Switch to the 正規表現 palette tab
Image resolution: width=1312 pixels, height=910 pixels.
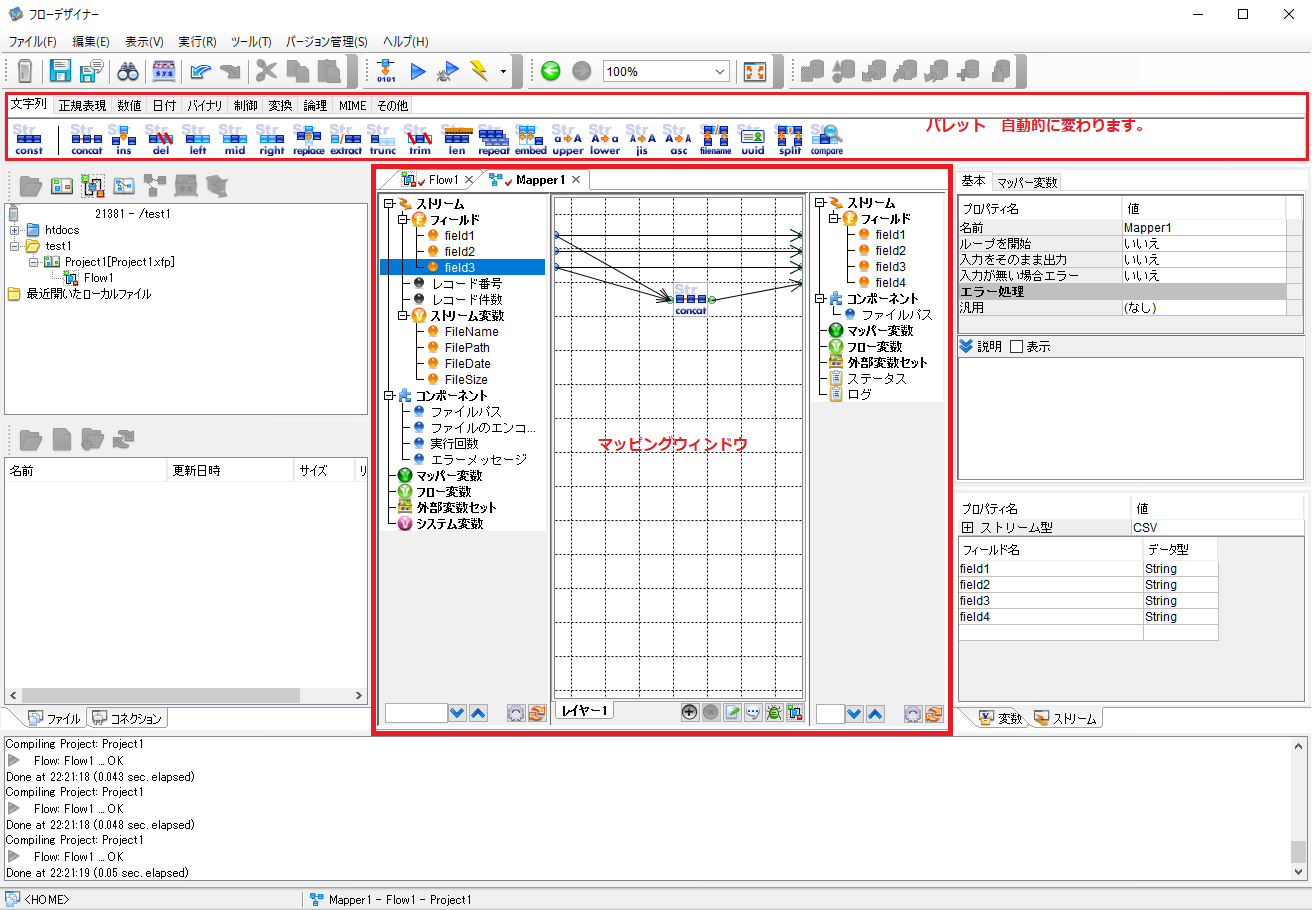pos(82,105)
